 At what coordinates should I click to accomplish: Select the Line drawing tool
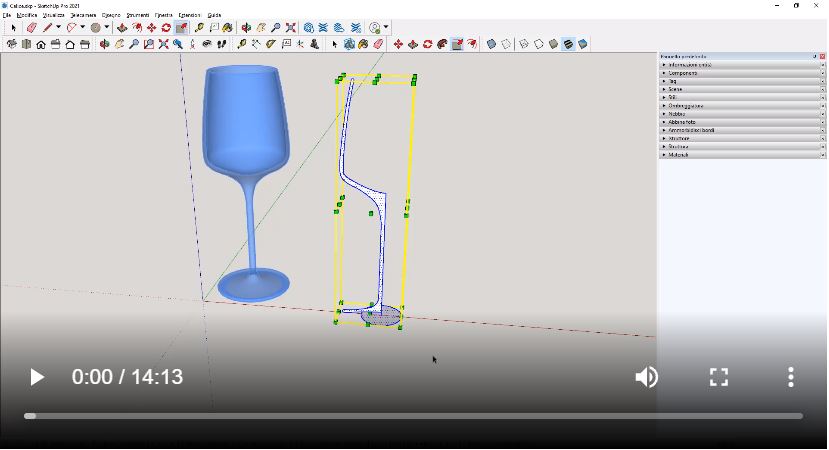click(48, 27)
